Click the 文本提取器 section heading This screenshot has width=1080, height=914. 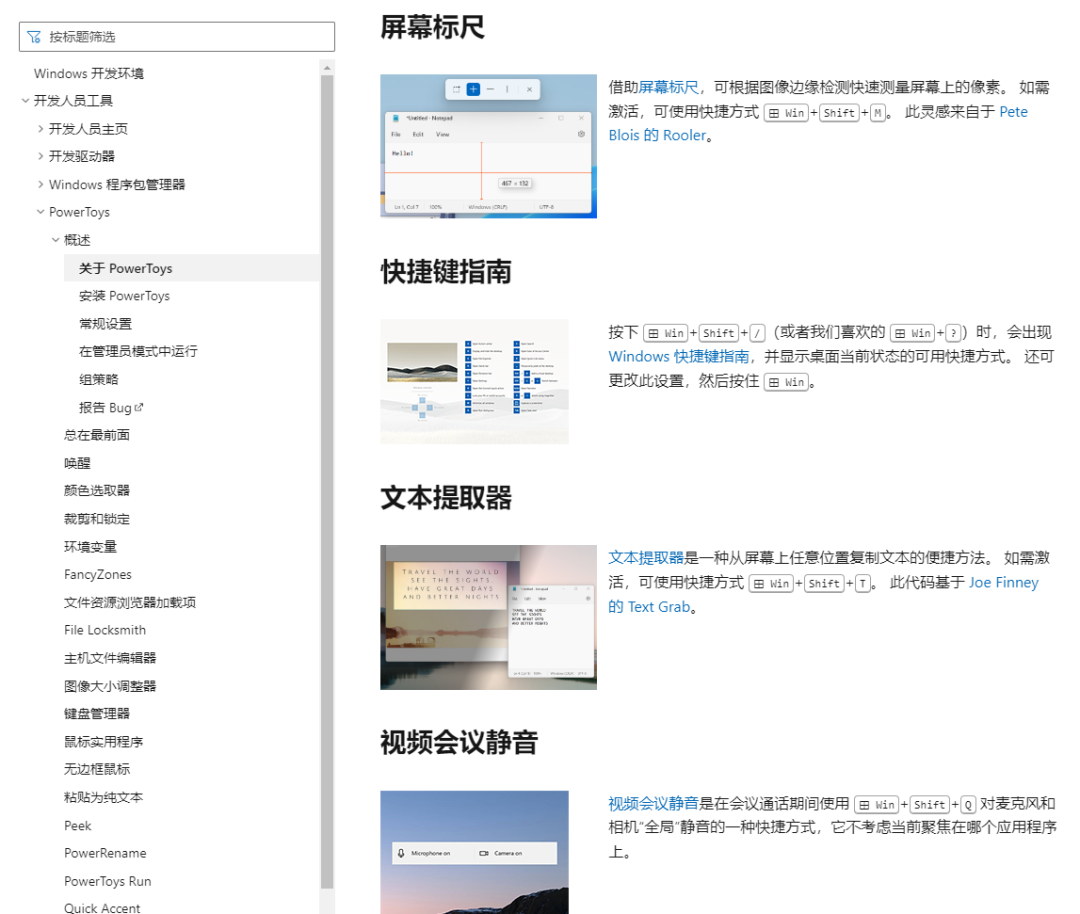(446, 498)
